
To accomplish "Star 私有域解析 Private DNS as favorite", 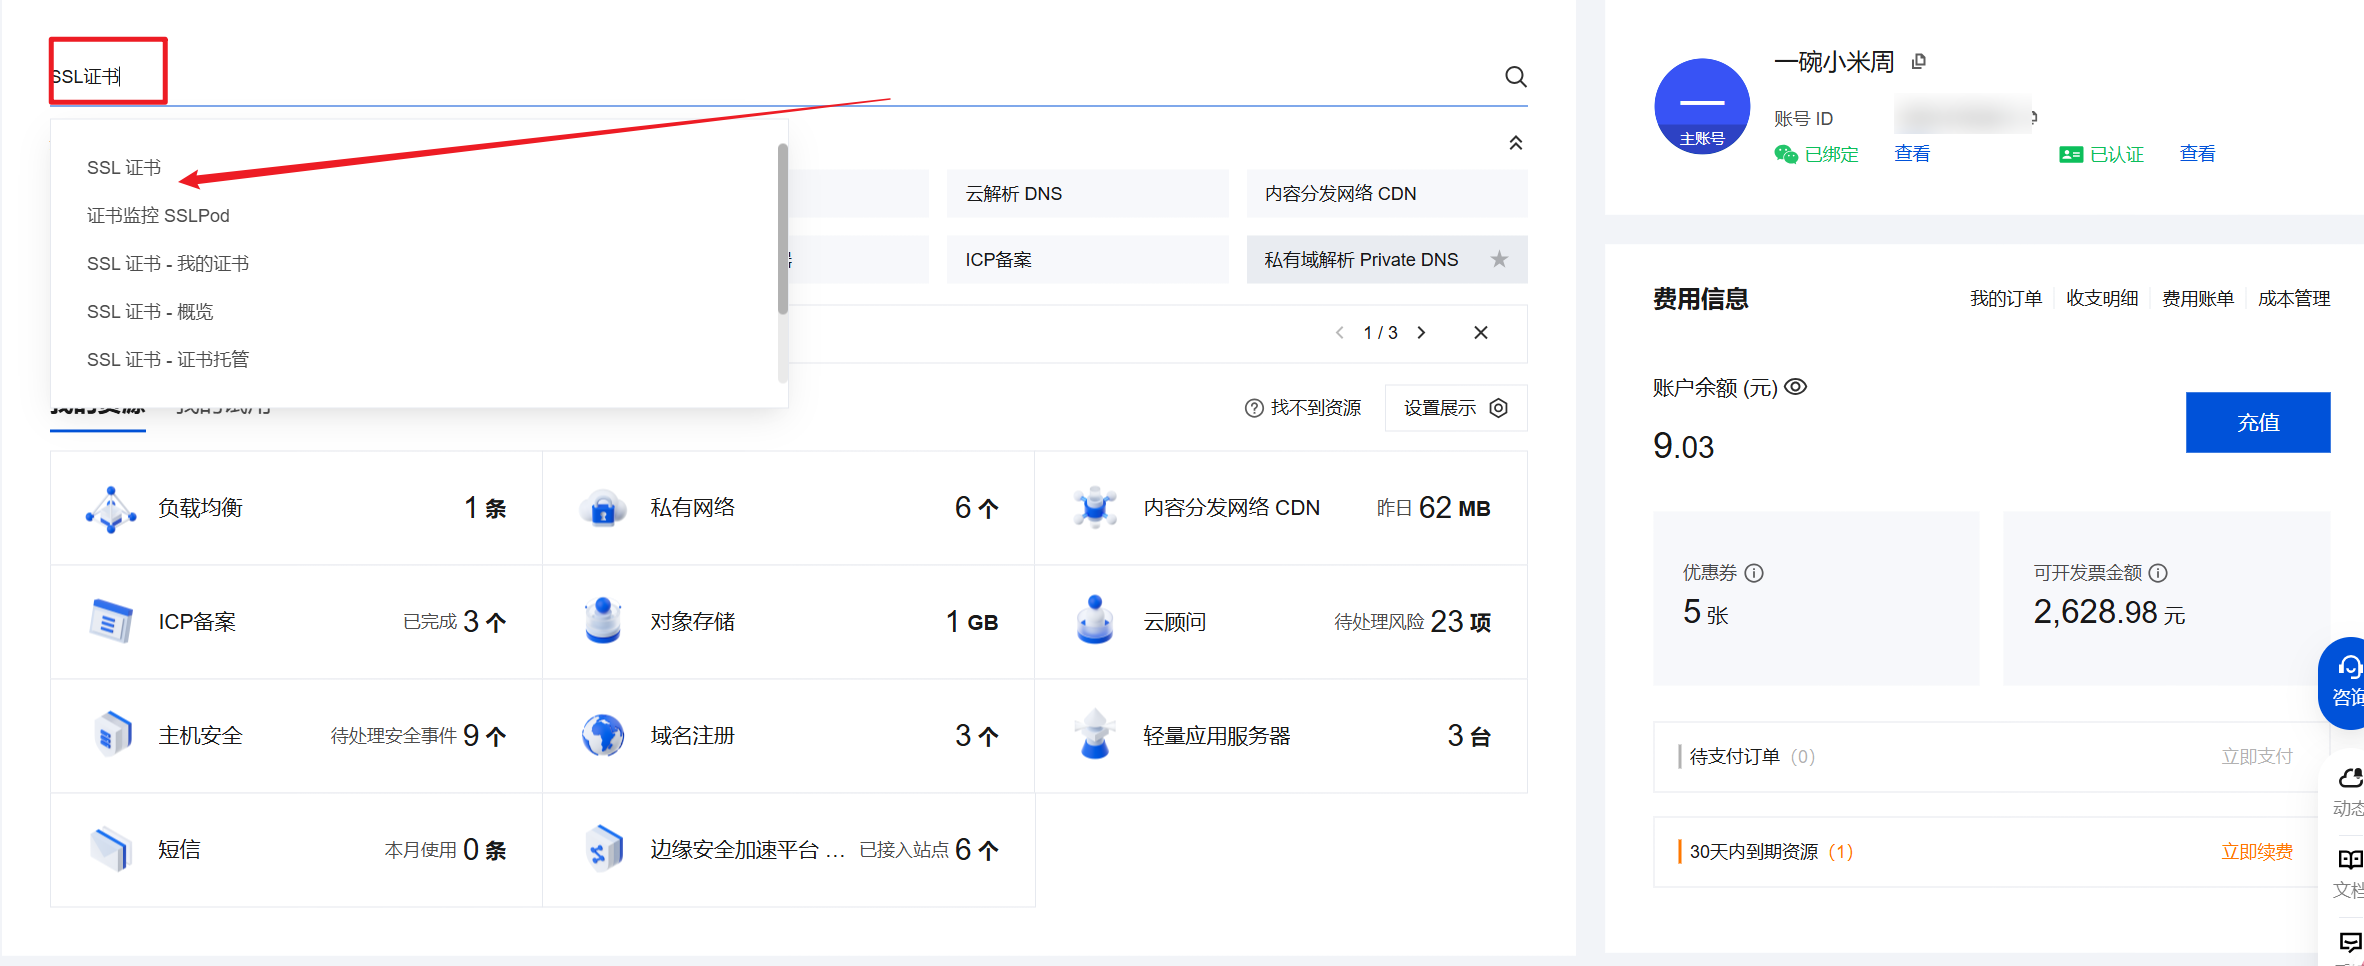I will [1499, 259].
